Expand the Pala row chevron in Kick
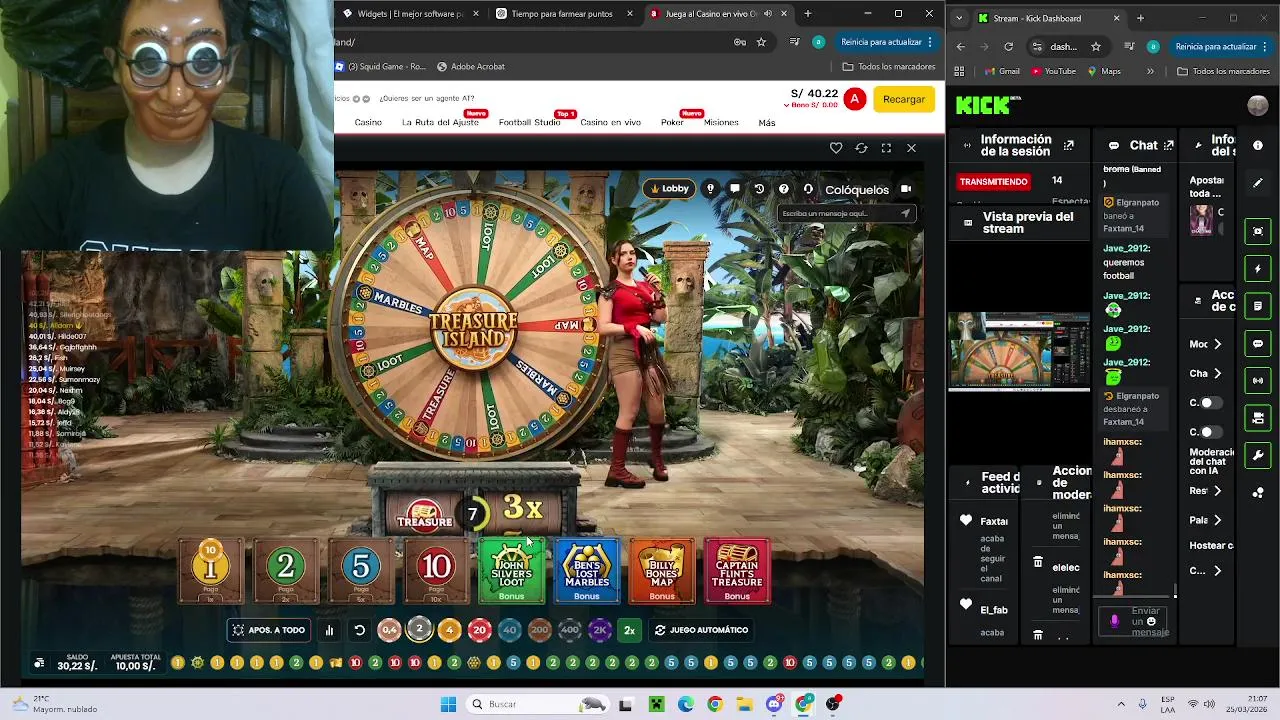Screen dimensions: 1280x720 click(1217, 520)
